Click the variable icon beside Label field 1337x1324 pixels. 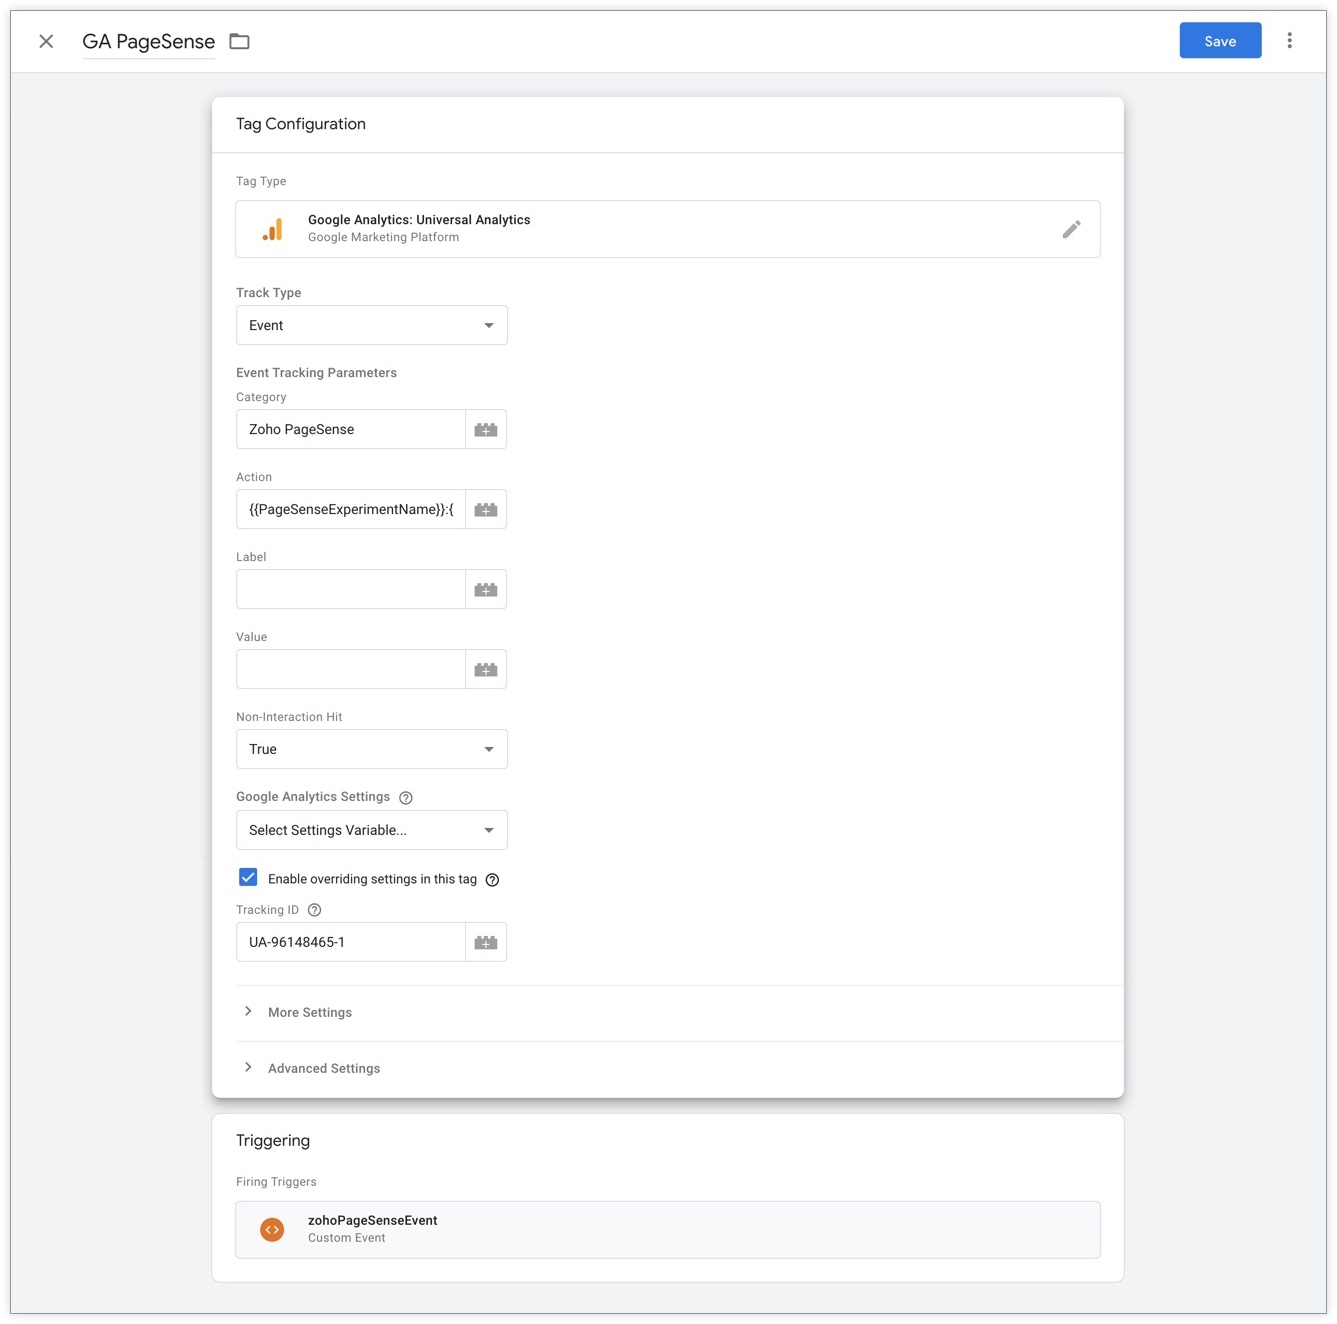click(x=486, y=590)
